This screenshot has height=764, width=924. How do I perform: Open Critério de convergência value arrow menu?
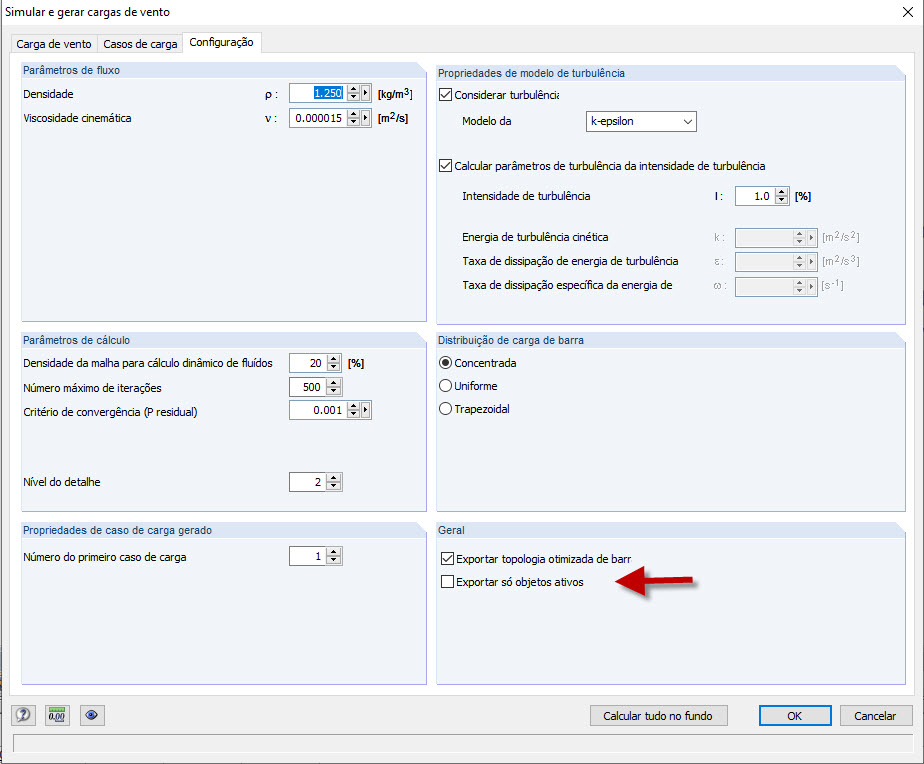366,410
